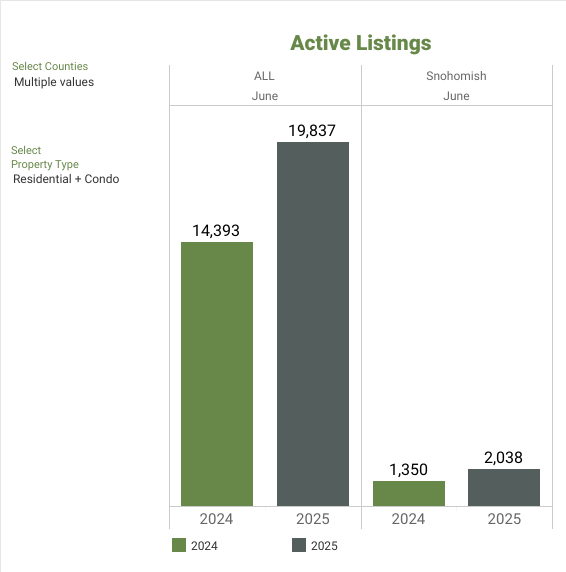Viewport: 566px width, 572px height.
Task: Click the 2,038 value label
Action: (x=503, y=457)
